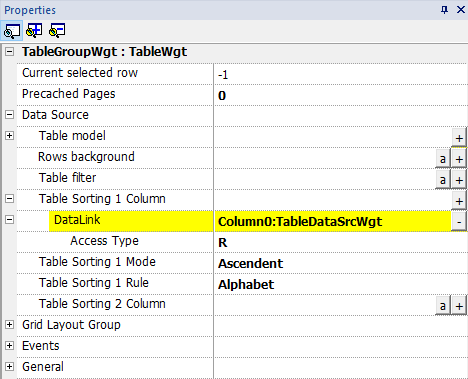This screenshot has width=468, height=379.
Task: Click the Precached Pages value field
Action: click(341, 95)
